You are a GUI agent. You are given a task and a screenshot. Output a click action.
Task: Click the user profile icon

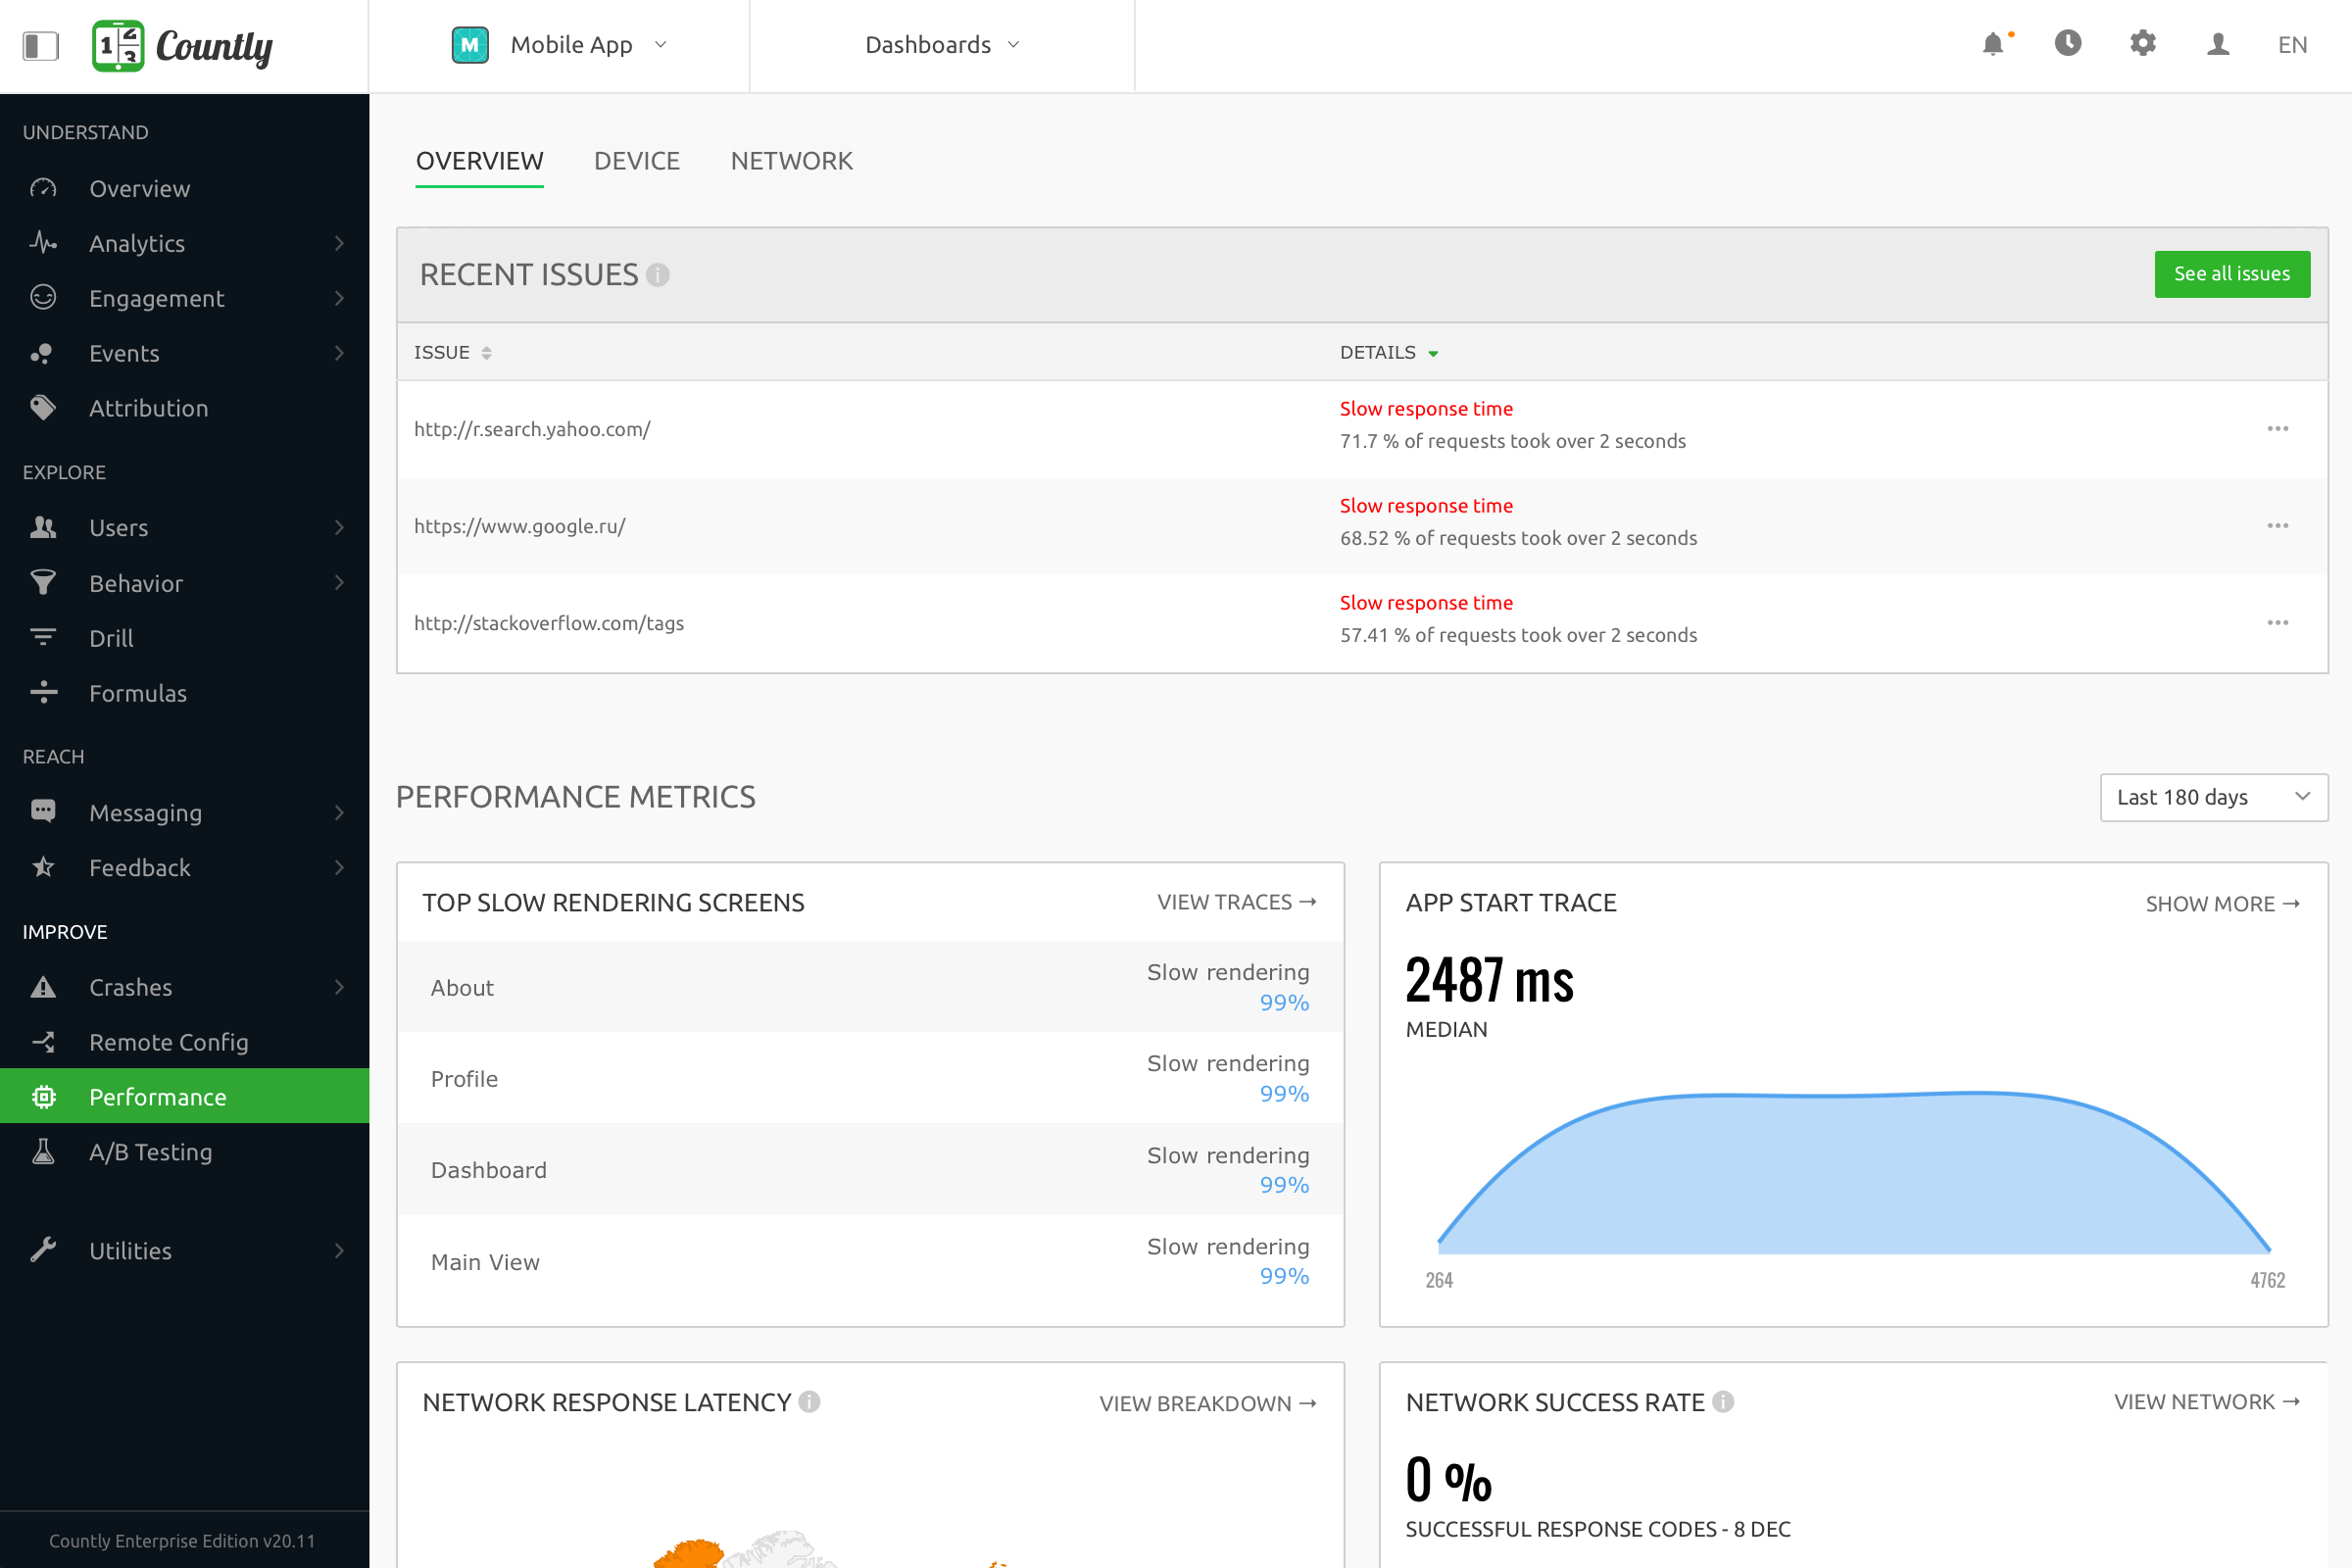coord(2217,44)
